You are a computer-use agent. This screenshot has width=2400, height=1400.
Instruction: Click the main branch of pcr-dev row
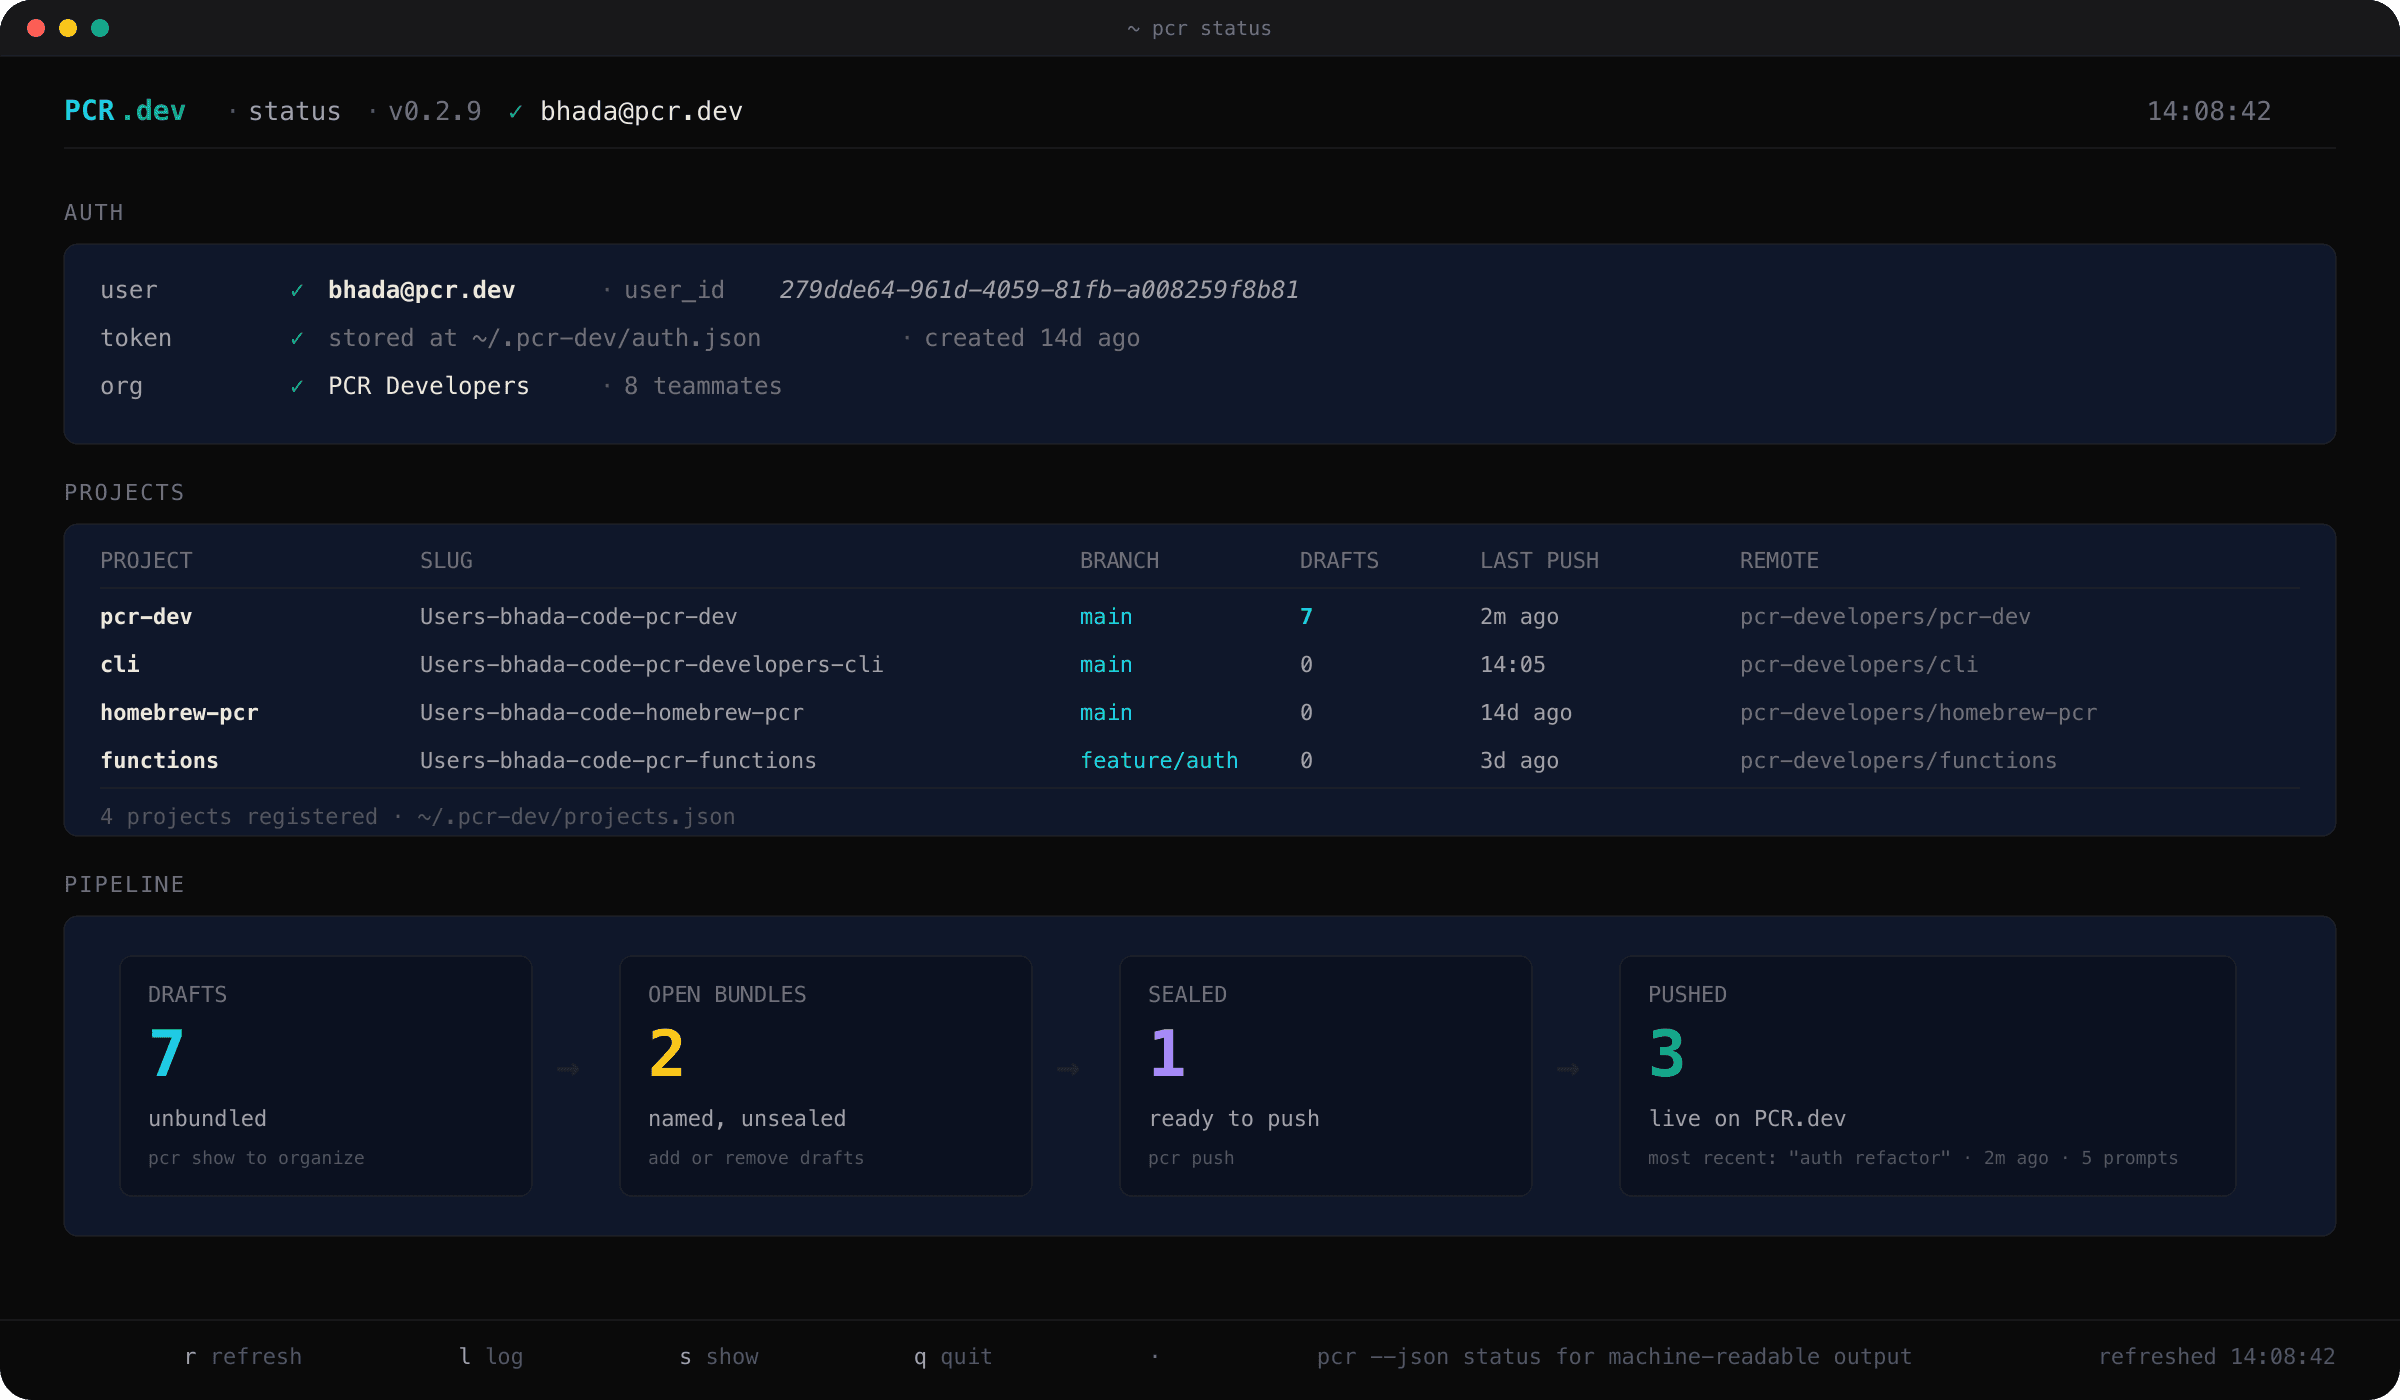(x=1106, y=617)
